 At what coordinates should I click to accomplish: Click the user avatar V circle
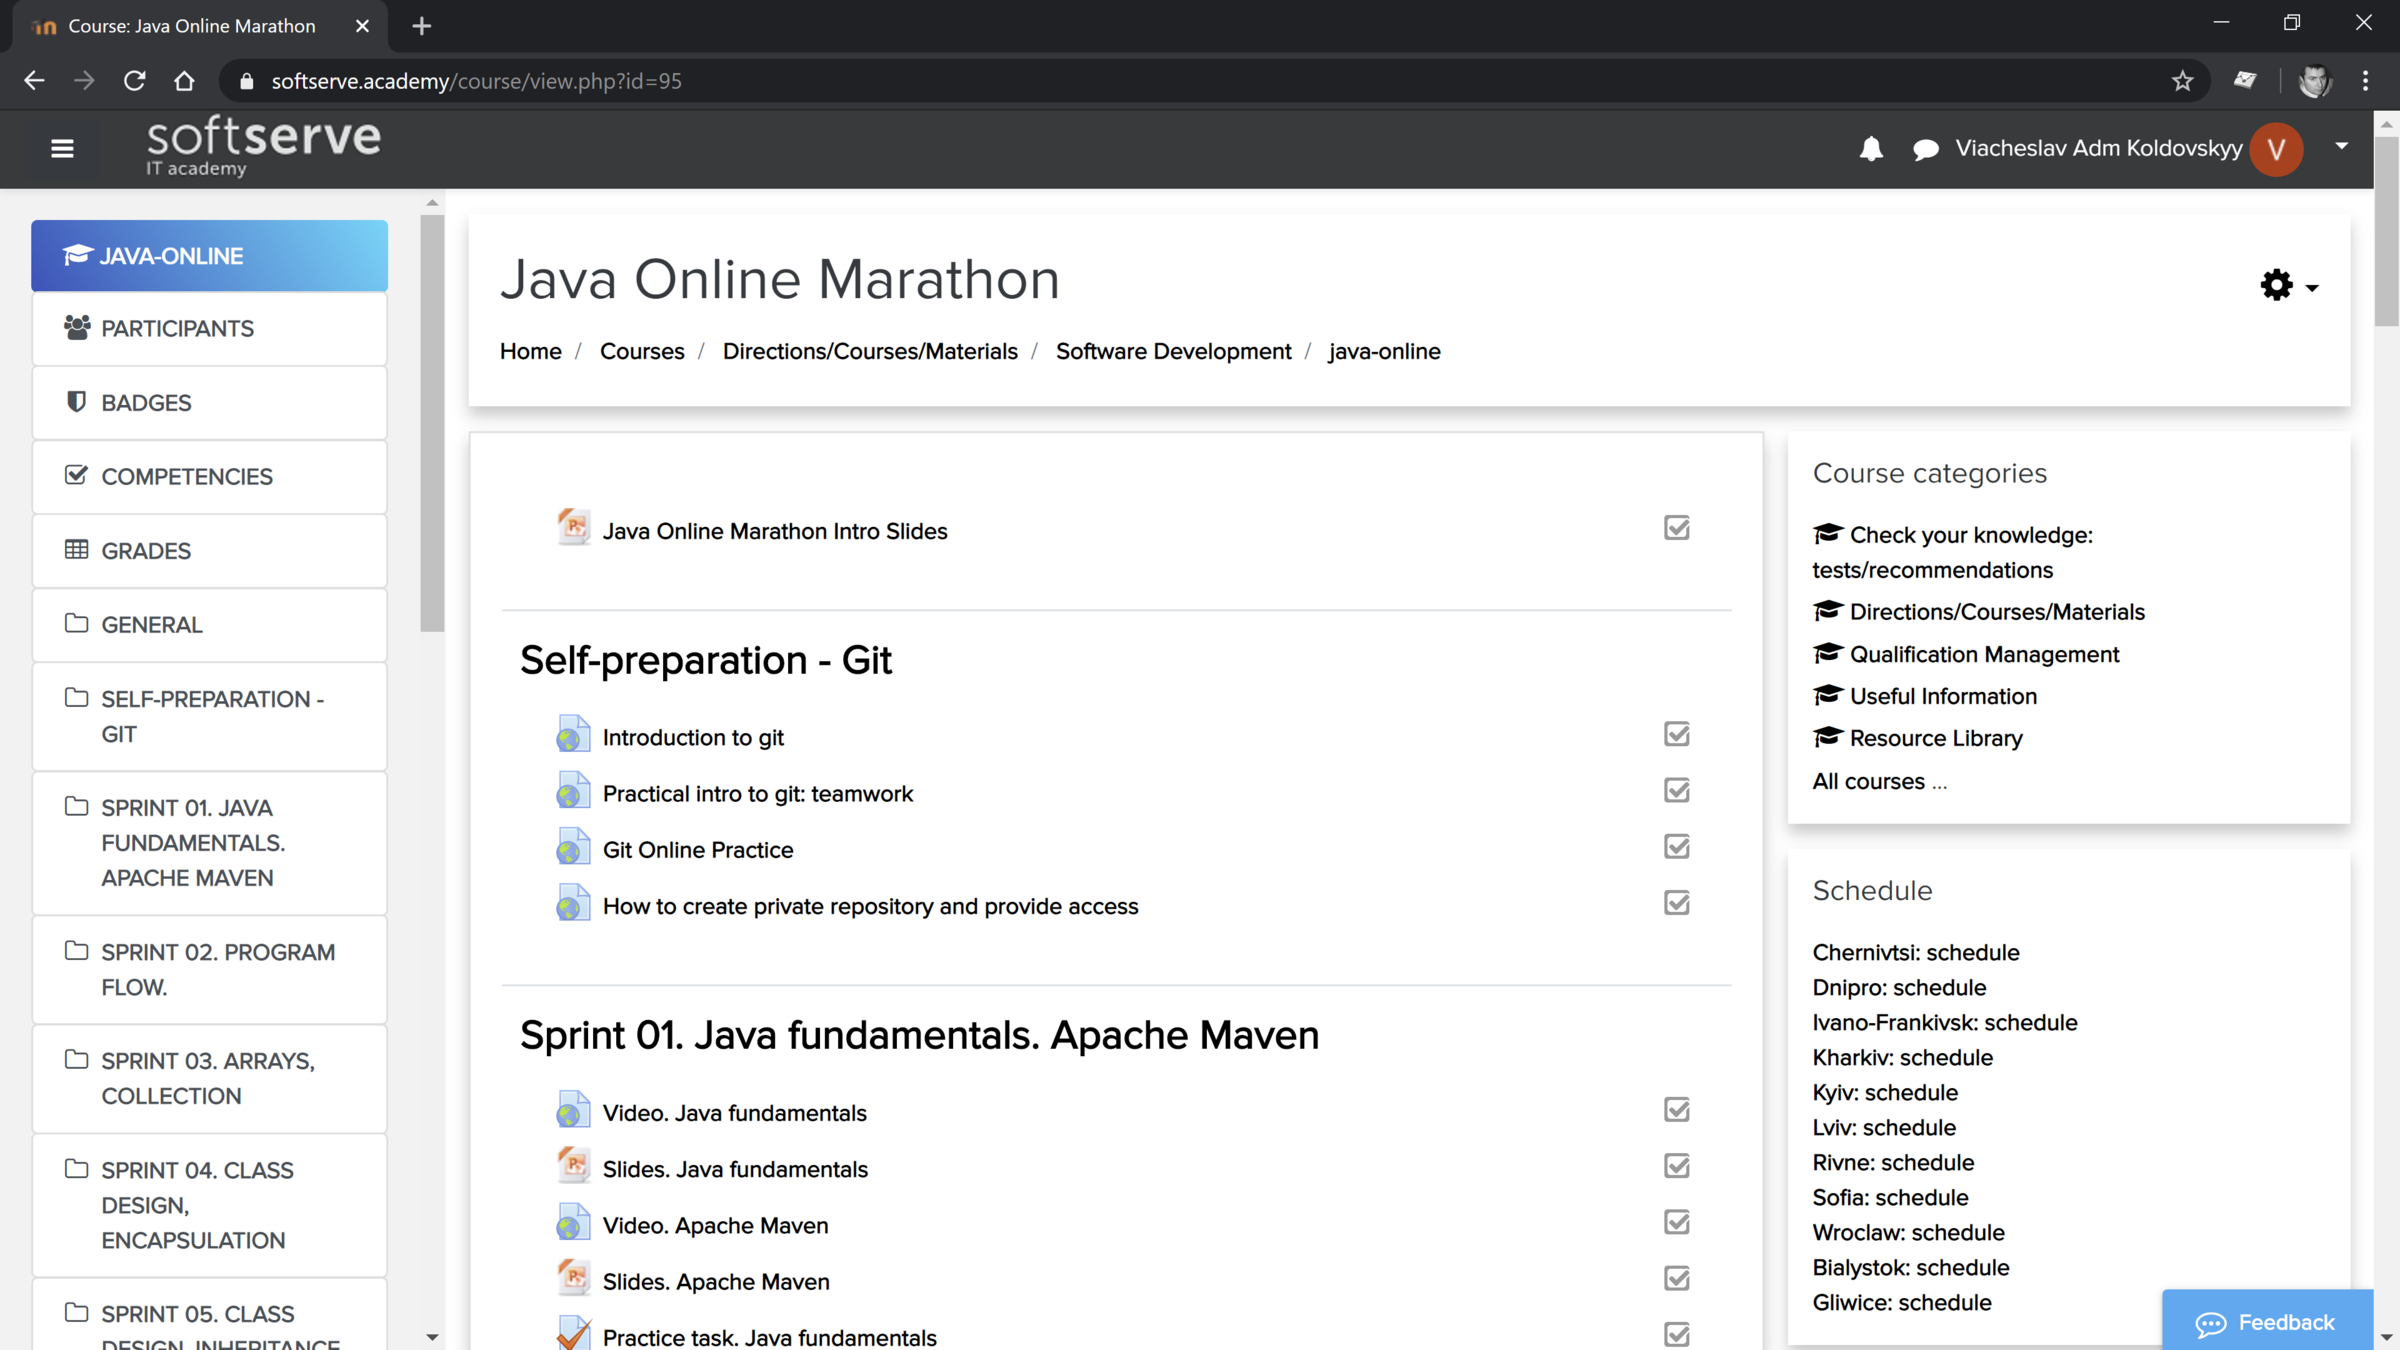(2276, 149)
